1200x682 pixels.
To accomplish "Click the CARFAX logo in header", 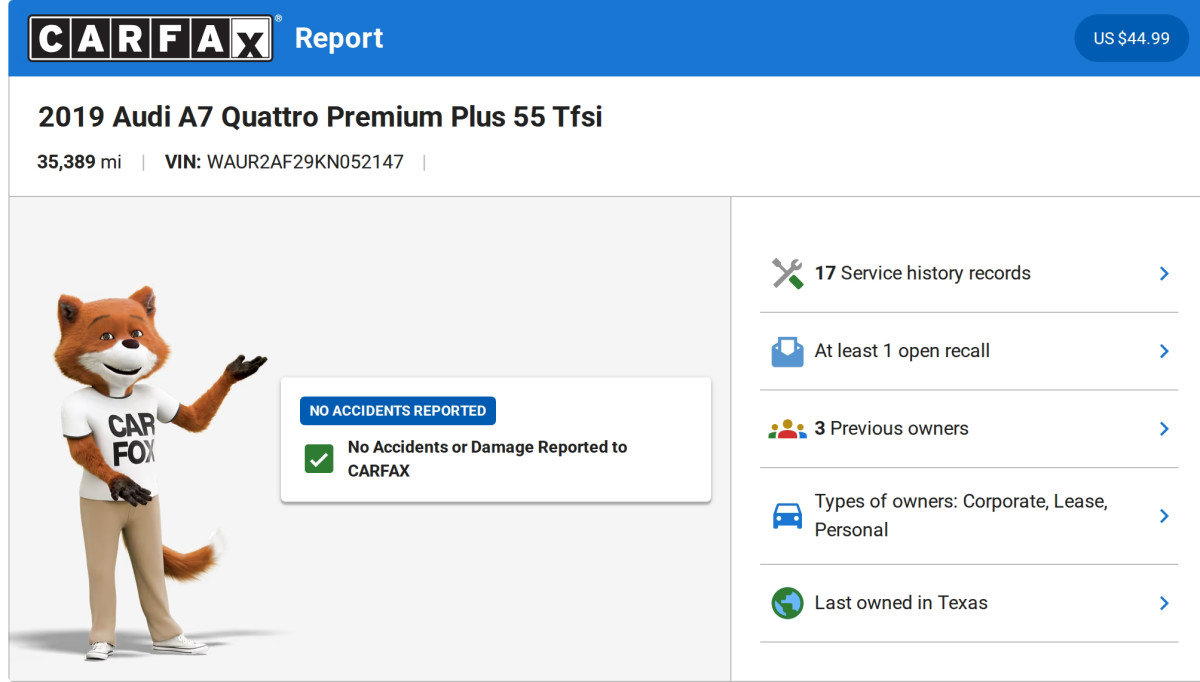I will [150, 38].
